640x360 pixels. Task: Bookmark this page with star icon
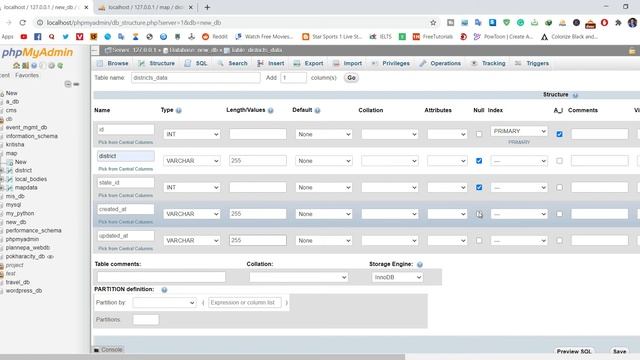pyautogui.click(x=433, y=23)
